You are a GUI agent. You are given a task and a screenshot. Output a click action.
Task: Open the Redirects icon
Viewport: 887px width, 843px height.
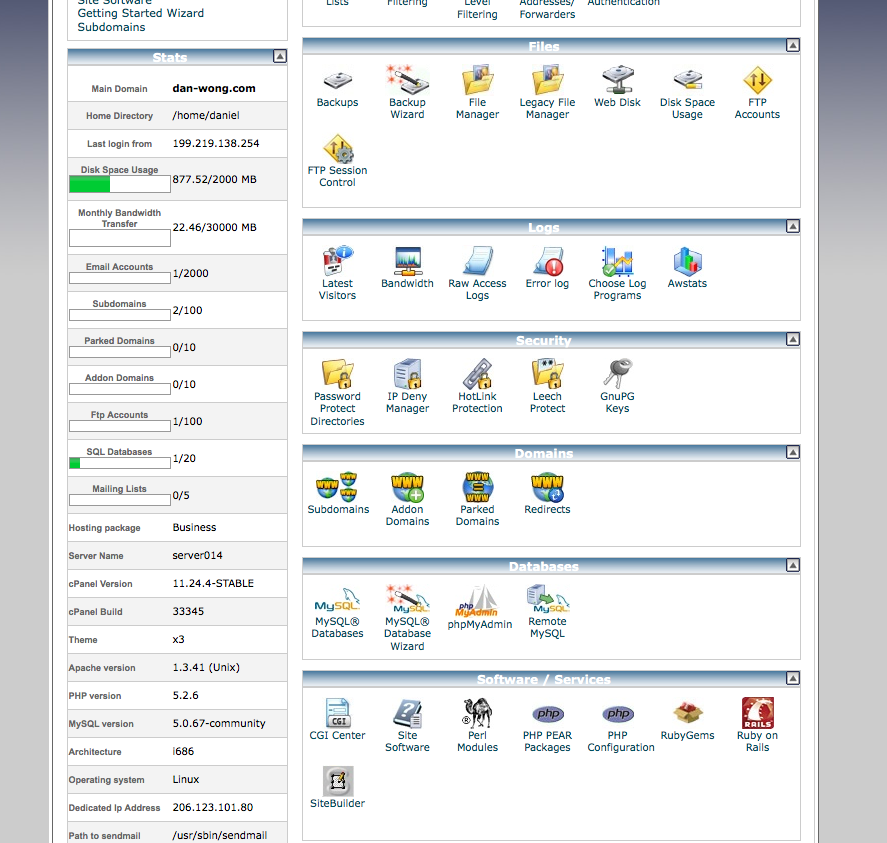click(547, 488)
